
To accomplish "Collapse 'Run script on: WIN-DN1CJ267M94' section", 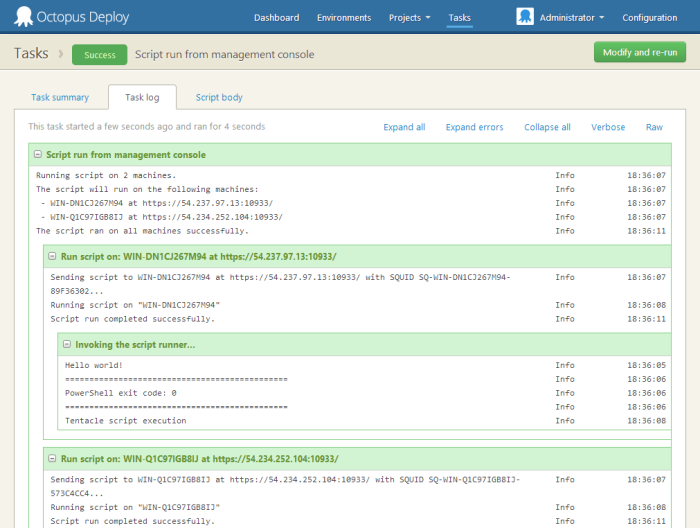I will (x=52, y=257).
